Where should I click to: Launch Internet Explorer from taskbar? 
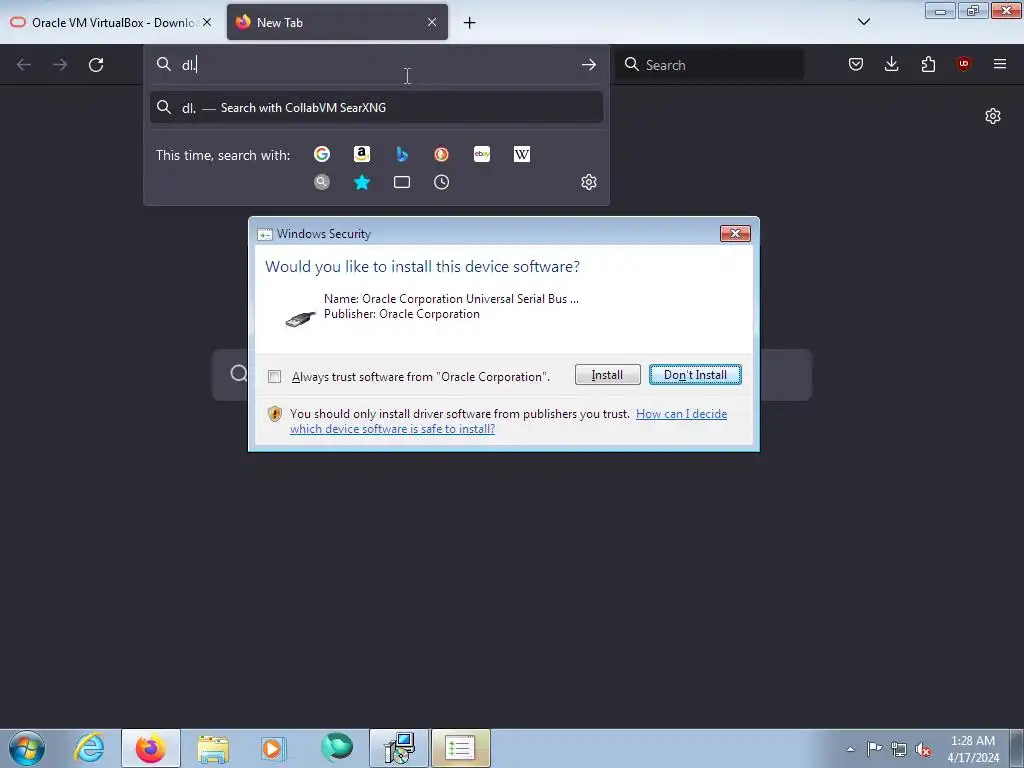(x=89, y=748)
